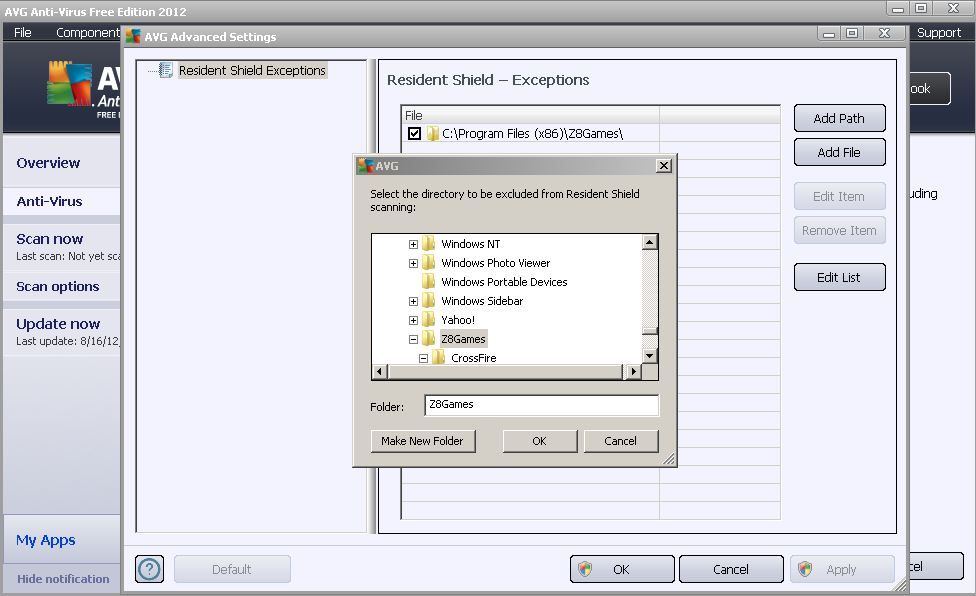Click the Resident Shield Exceptions tree icon
This screenshot has width=976, height=596.
coord(166,70)
